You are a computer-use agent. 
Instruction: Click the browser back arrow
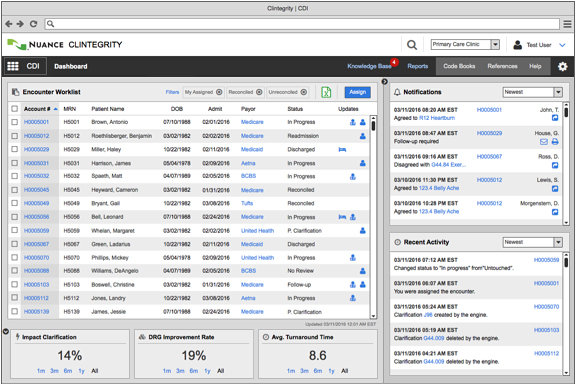click(x=9, y=24)
